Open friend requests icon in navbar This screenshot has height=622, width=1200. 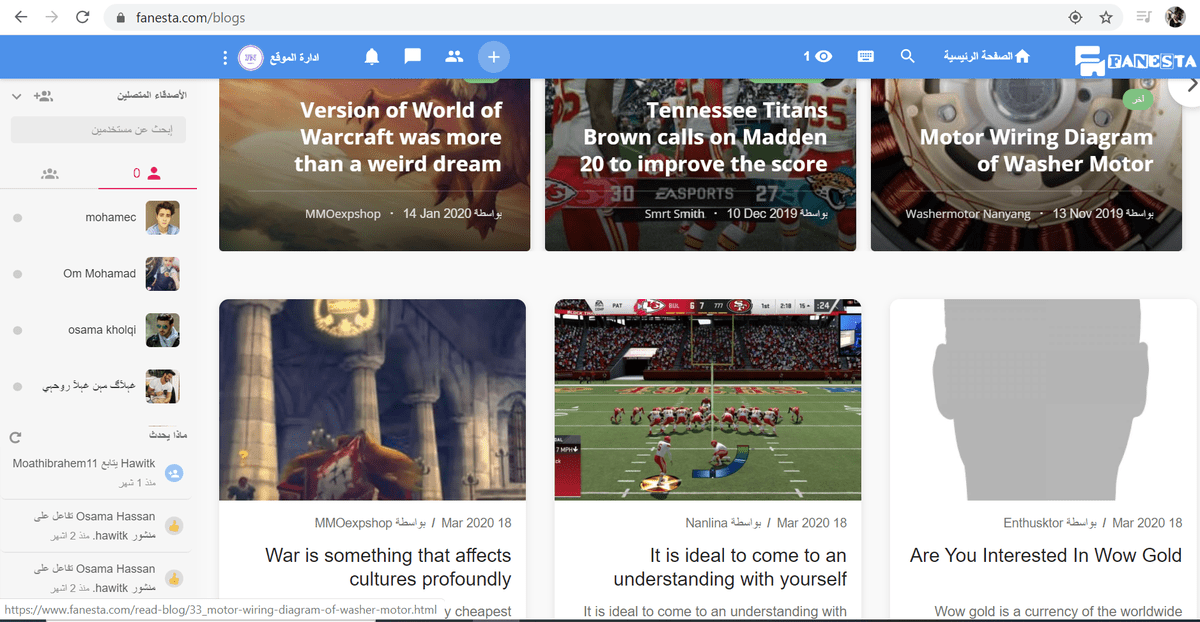click(454, 57)
